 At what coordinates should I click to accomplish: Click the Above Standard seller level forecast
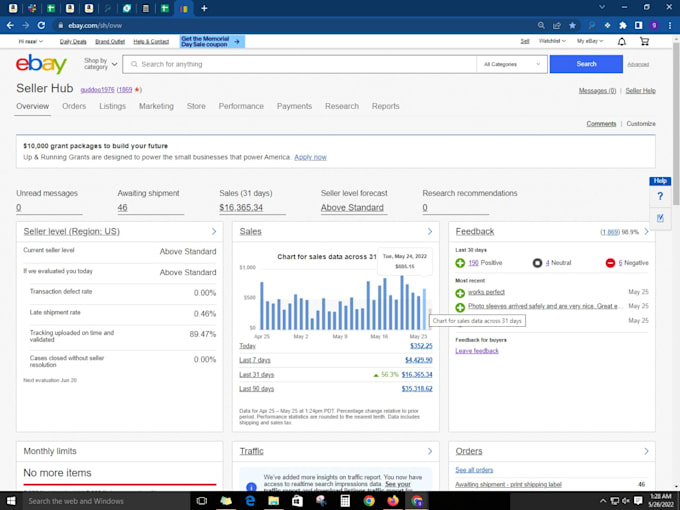352,208
